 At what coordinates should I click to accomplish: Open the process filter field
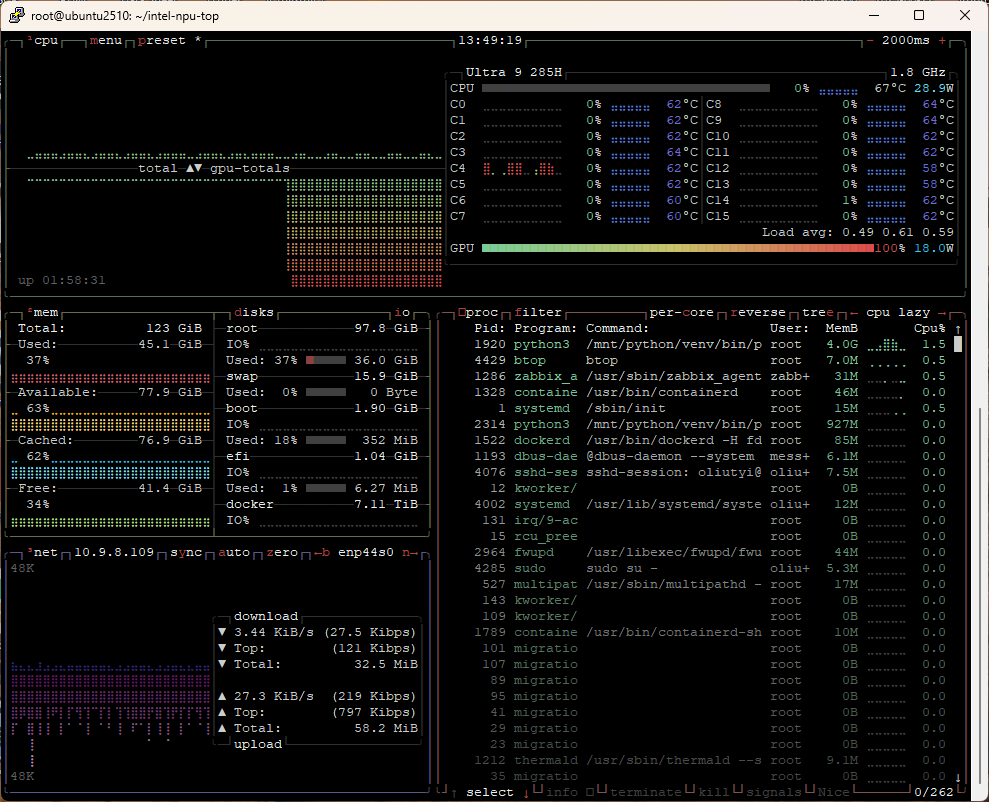[x=537, y=313]
